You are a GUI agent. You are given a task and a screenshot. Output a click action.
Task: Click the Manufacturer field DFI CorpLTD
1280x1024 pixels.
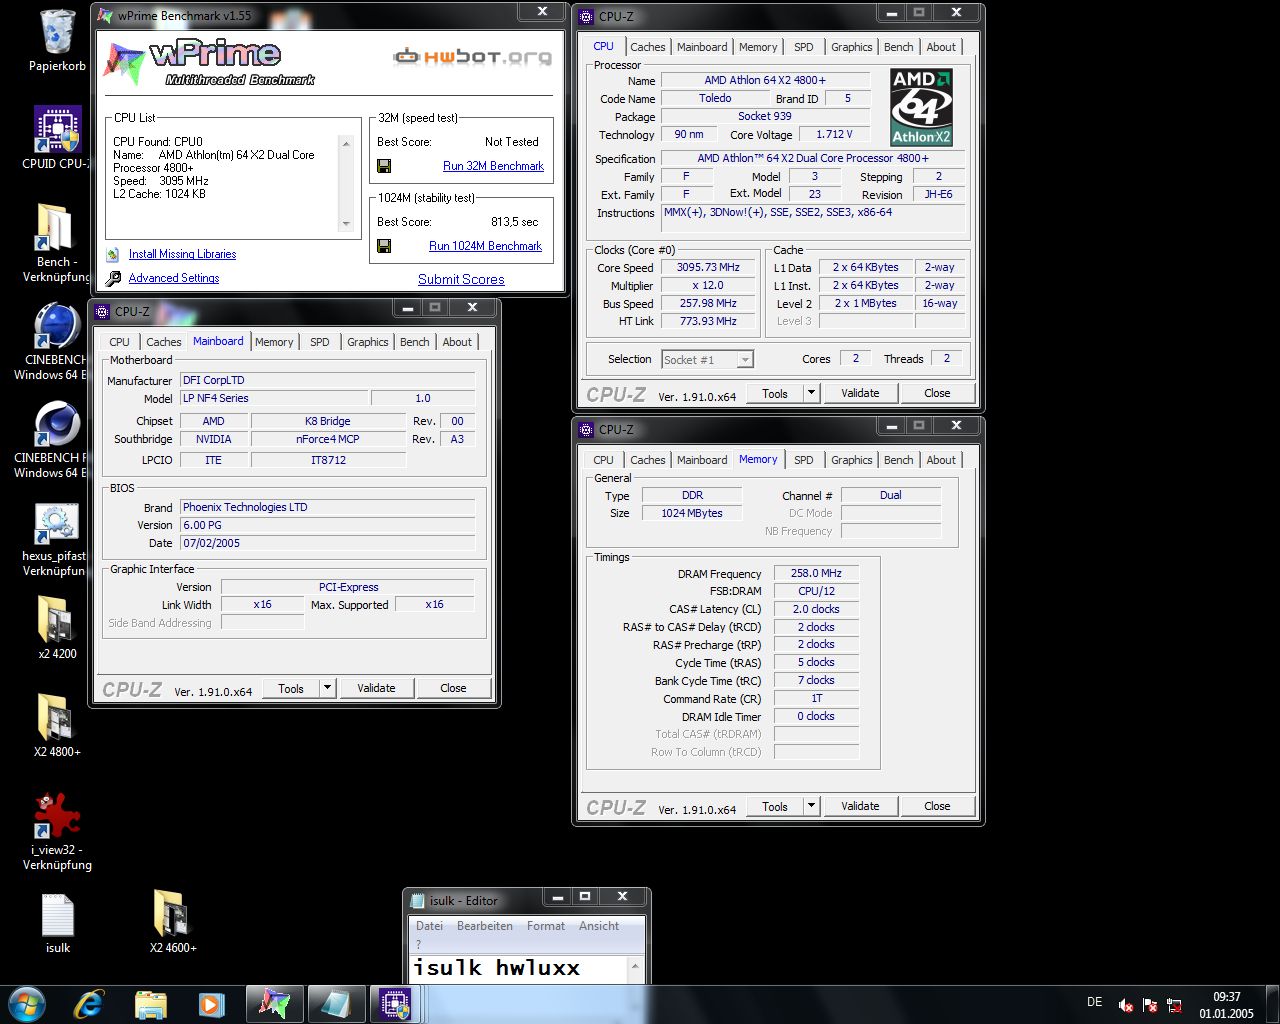pyautogui.click(x=327, y=380)
